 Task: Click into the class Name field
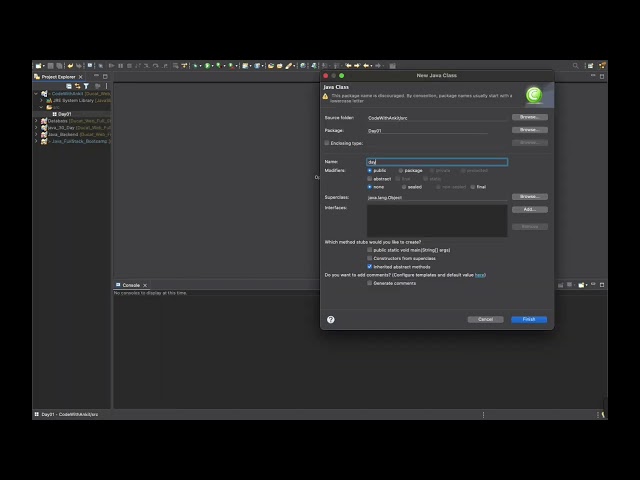click(437, 162)
